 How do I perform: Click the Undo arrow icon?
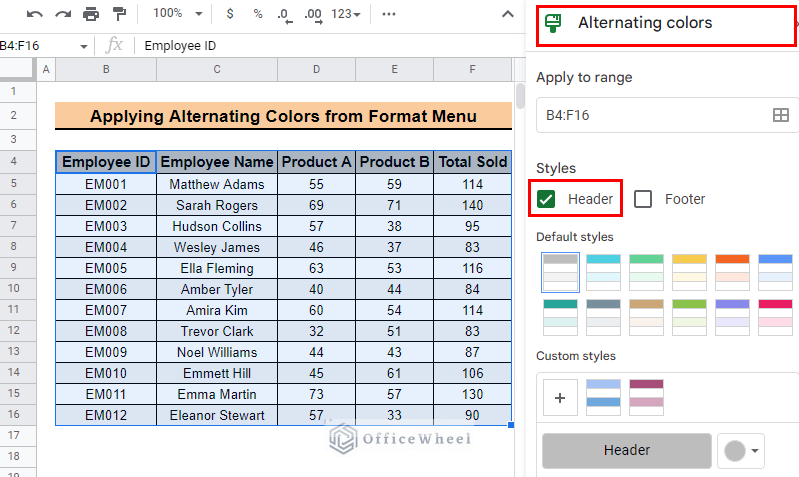click(34, 14)
